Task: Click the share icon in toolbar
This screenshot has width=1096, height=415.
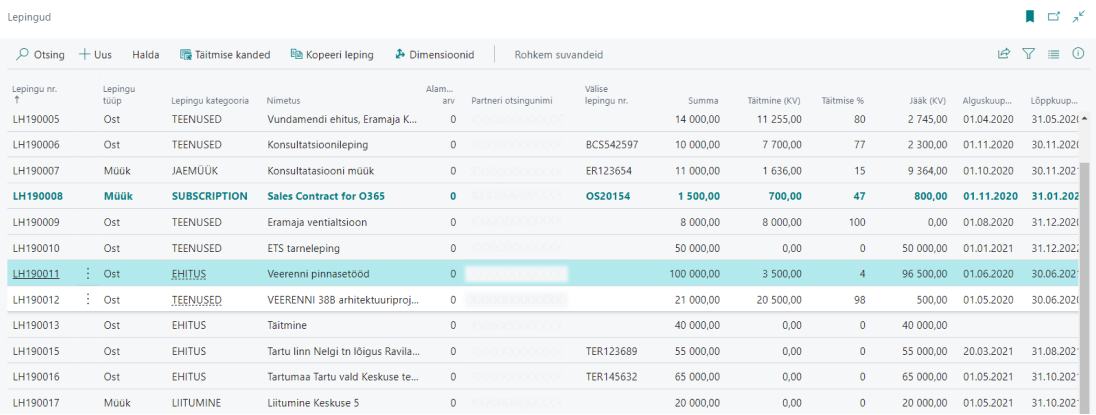Action: [1004, 54]
